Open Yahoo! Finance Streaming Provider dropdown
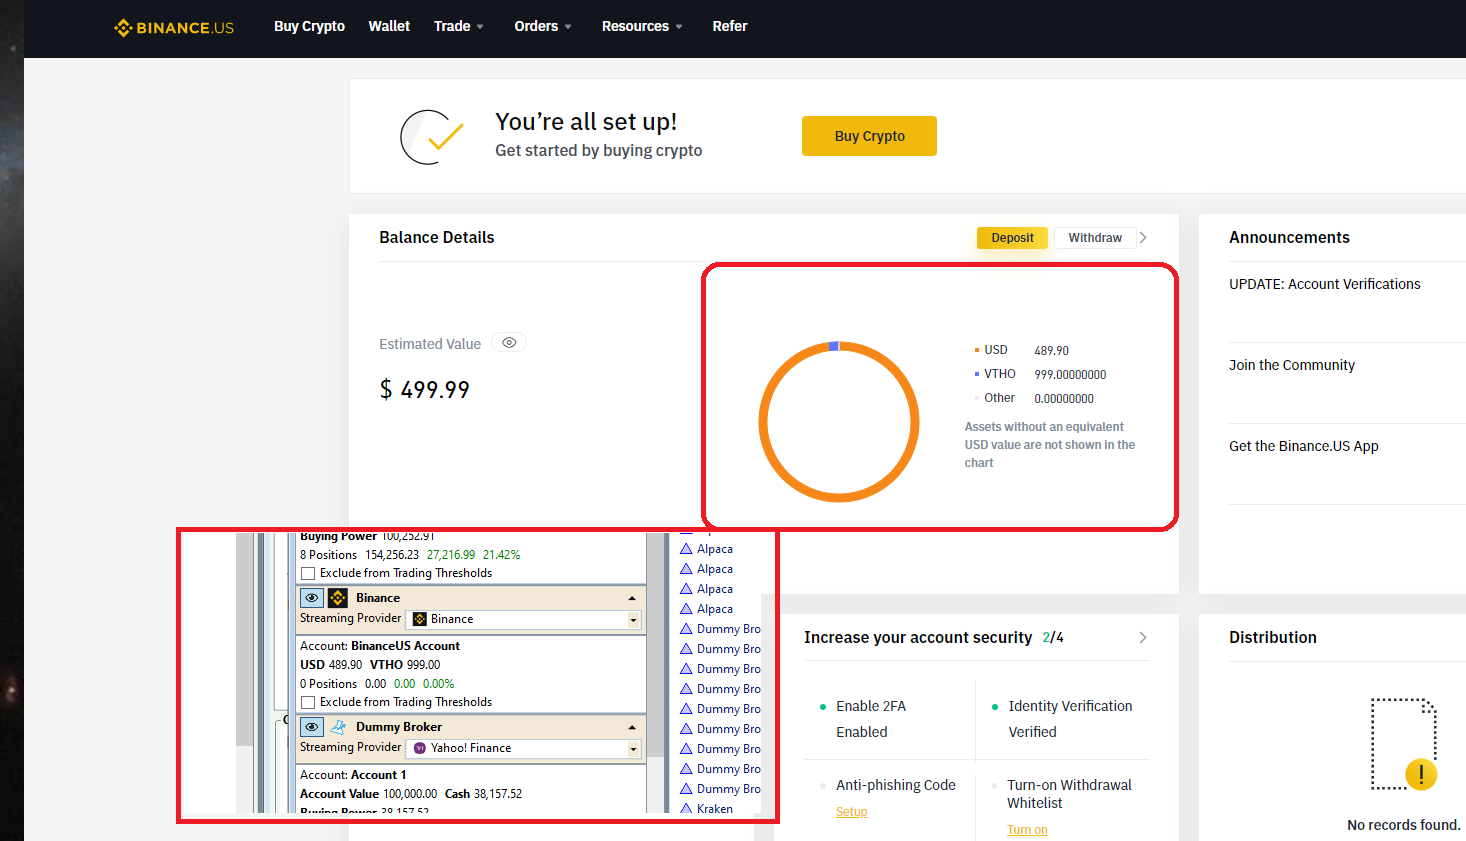 (633, 749)
